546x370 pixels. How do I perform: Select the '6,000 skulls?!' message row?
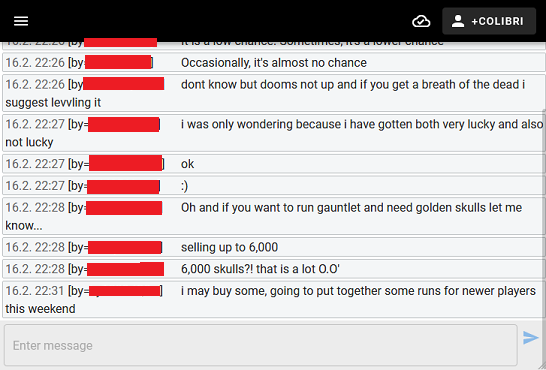tap(274, 269)
